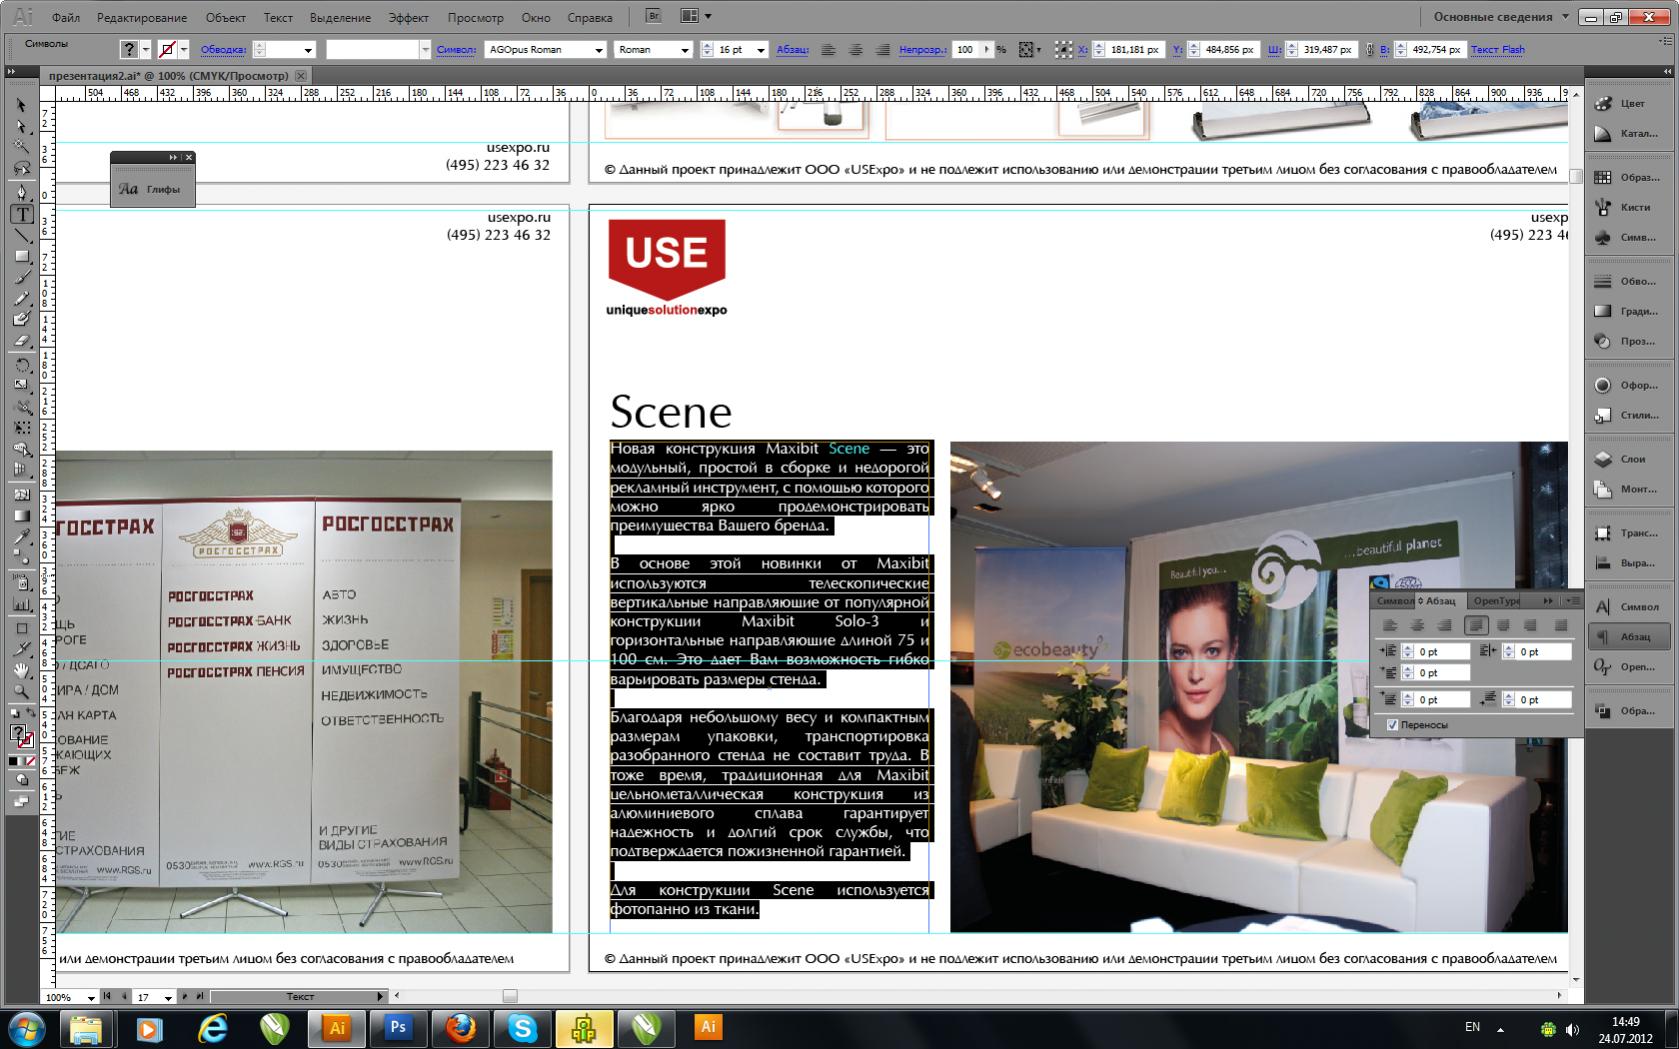
Task: Open the Файл menu
Action: 66,17
